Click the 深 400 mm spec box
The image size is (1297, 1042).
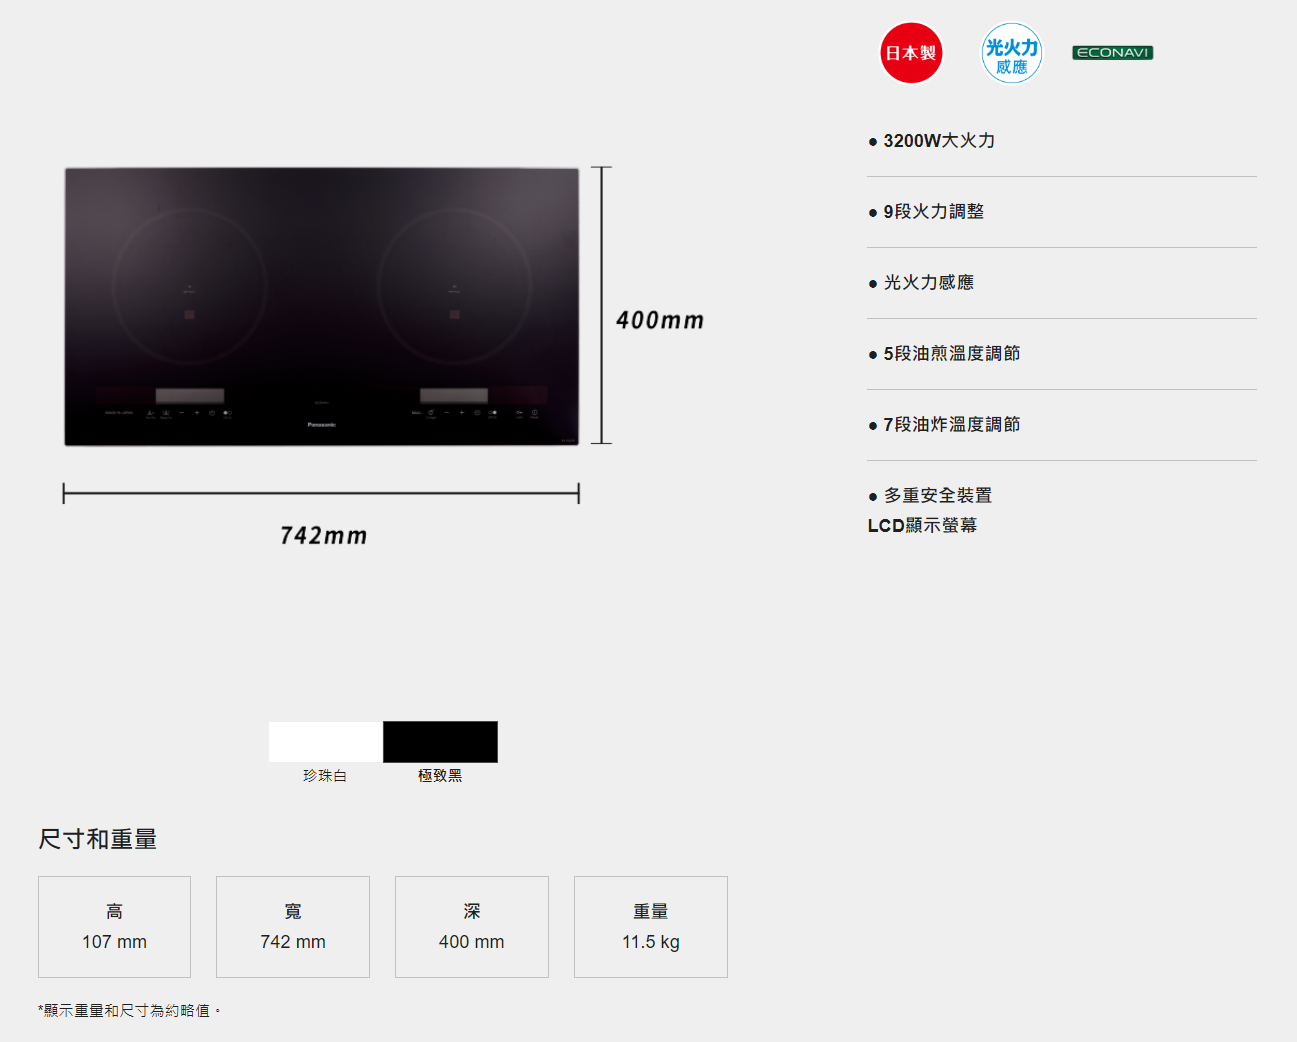tap(472, 927)
